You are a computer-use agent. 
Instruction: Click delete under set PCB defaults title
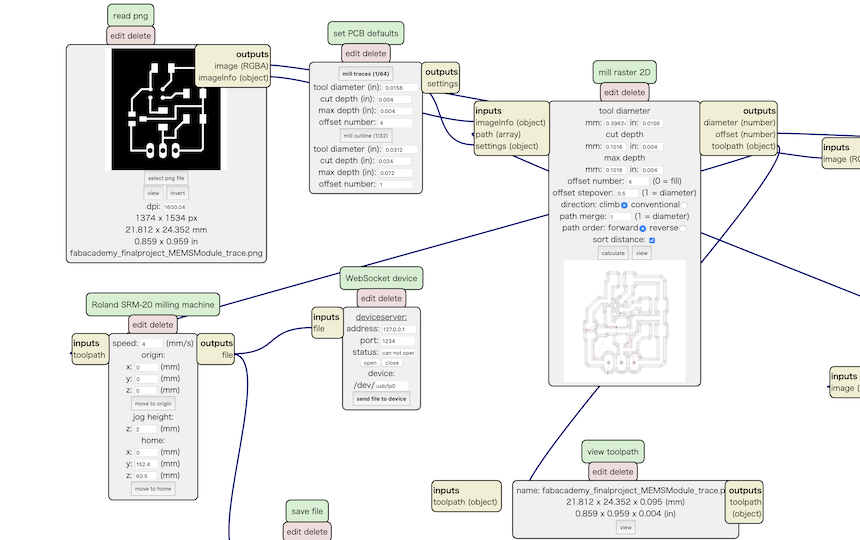coord(374,53)
